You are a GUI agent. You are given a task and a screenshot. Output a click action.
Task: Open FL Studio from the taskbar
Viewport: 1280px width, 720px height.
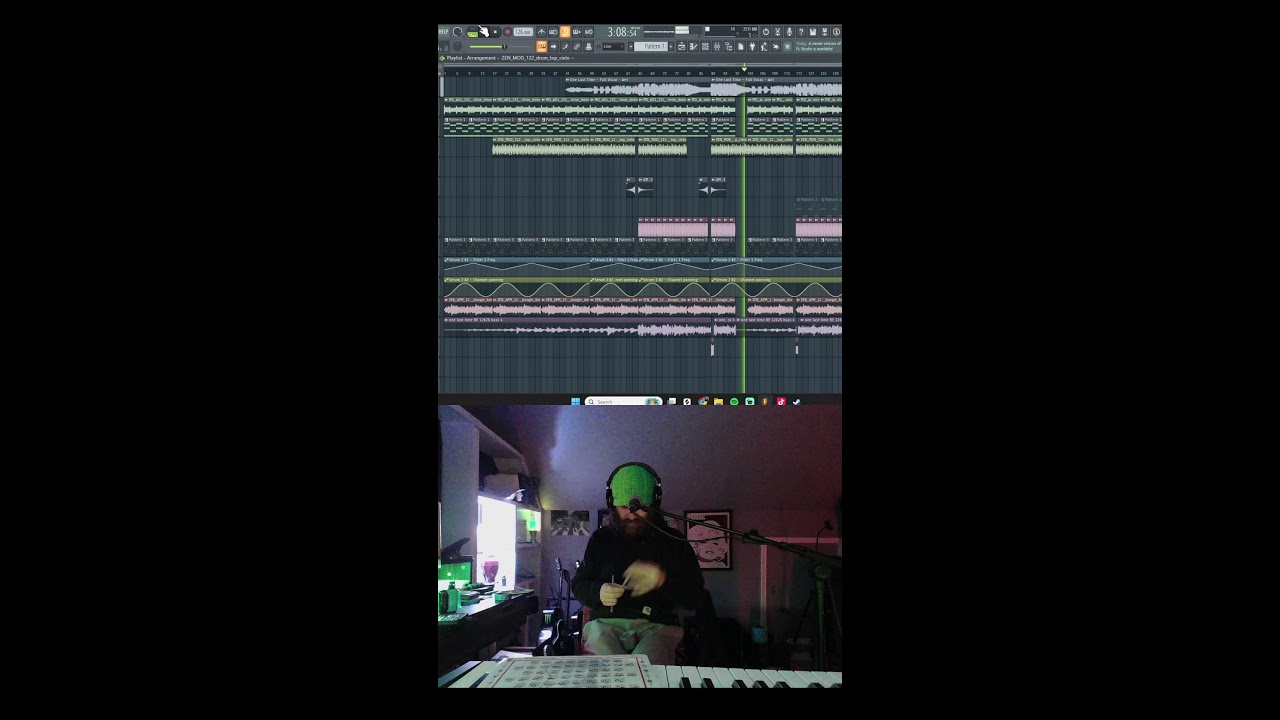click(x=765, y=401)
